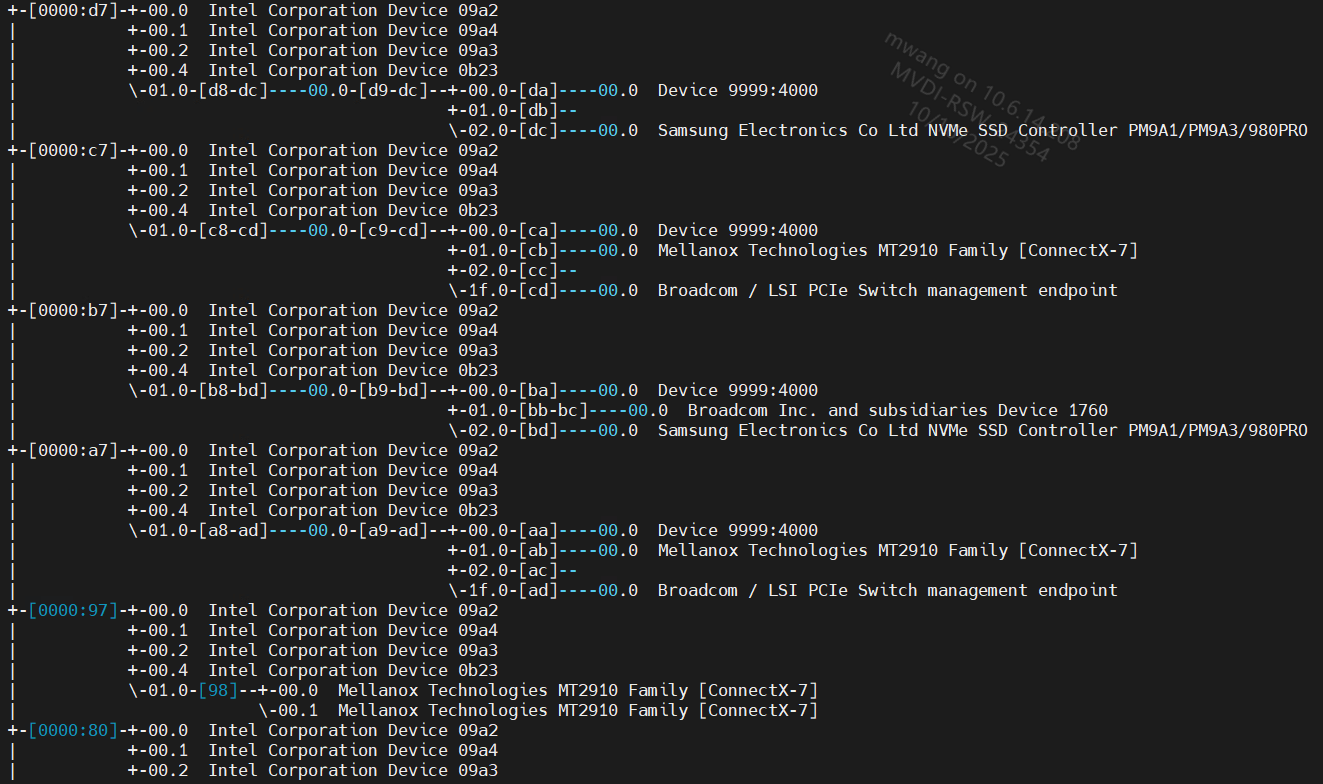1323x784 pixels.
Task: Click the [c8-cd] bus range
Action: click(233, 230)
